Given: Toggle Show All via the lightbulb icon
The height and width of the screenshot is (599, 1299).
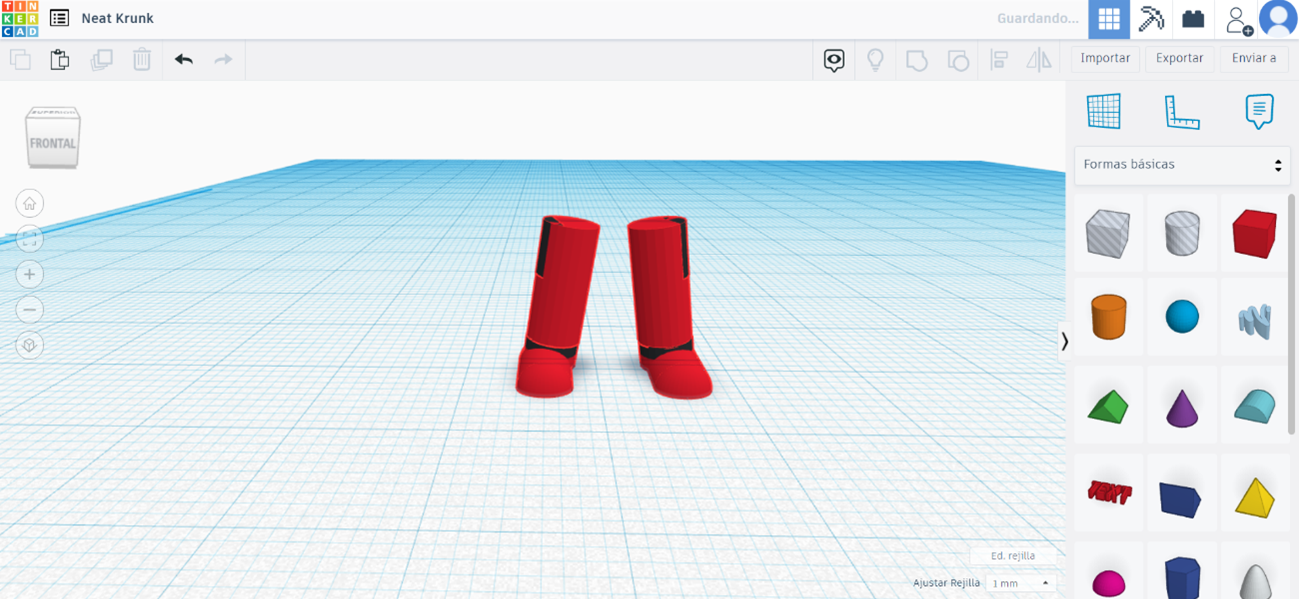Looking at the screenshot, I should (x=875, y=60).
